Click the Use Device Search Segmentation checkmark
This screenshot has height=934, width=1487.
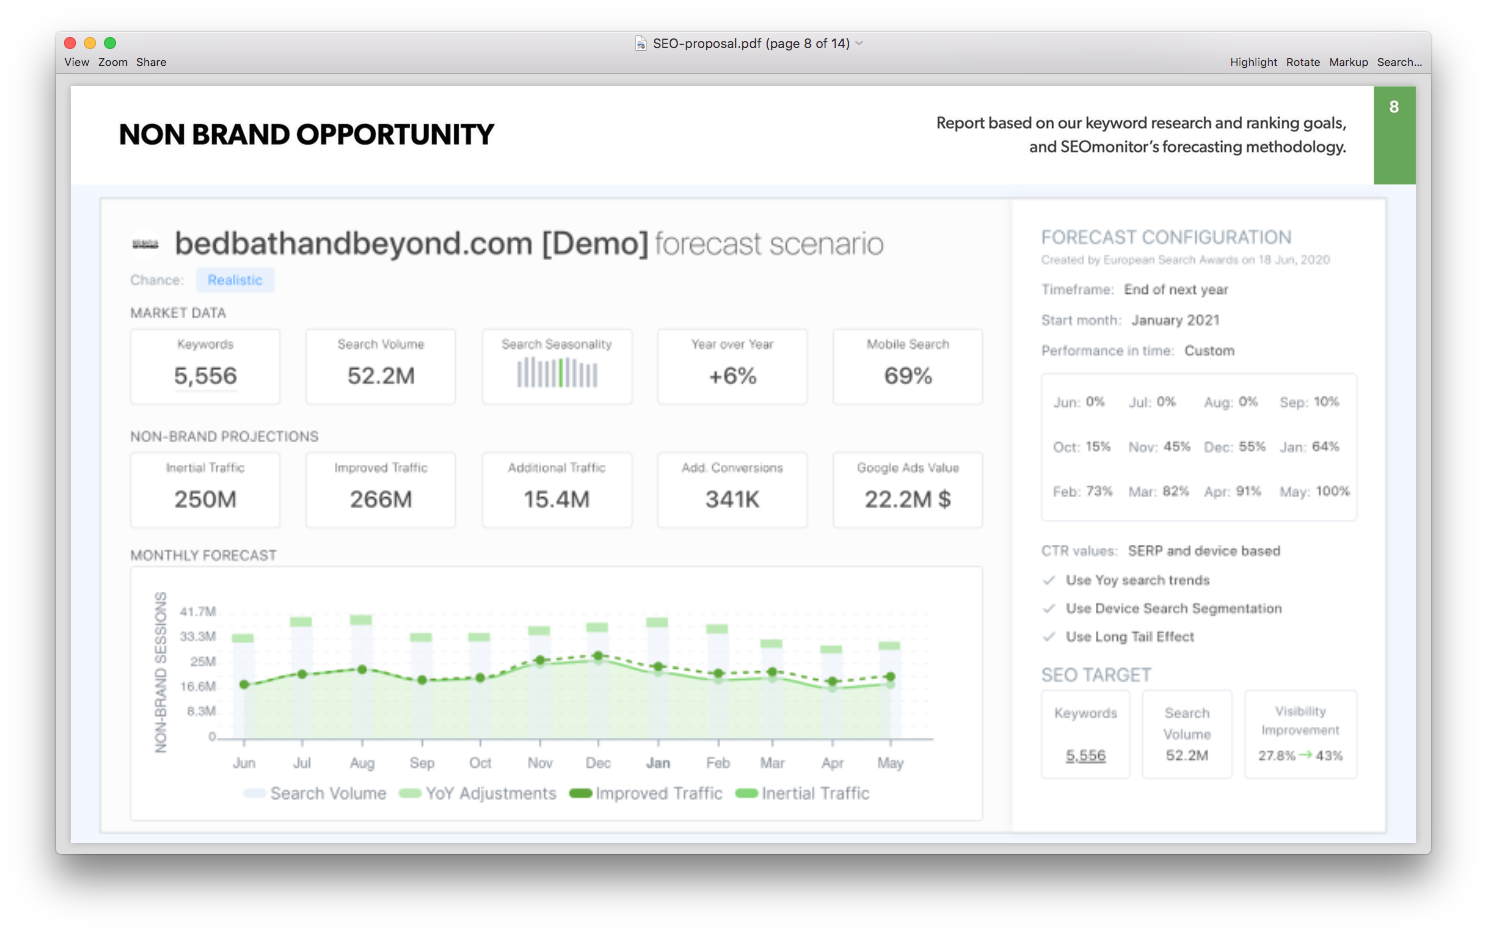click(1049, 608)
